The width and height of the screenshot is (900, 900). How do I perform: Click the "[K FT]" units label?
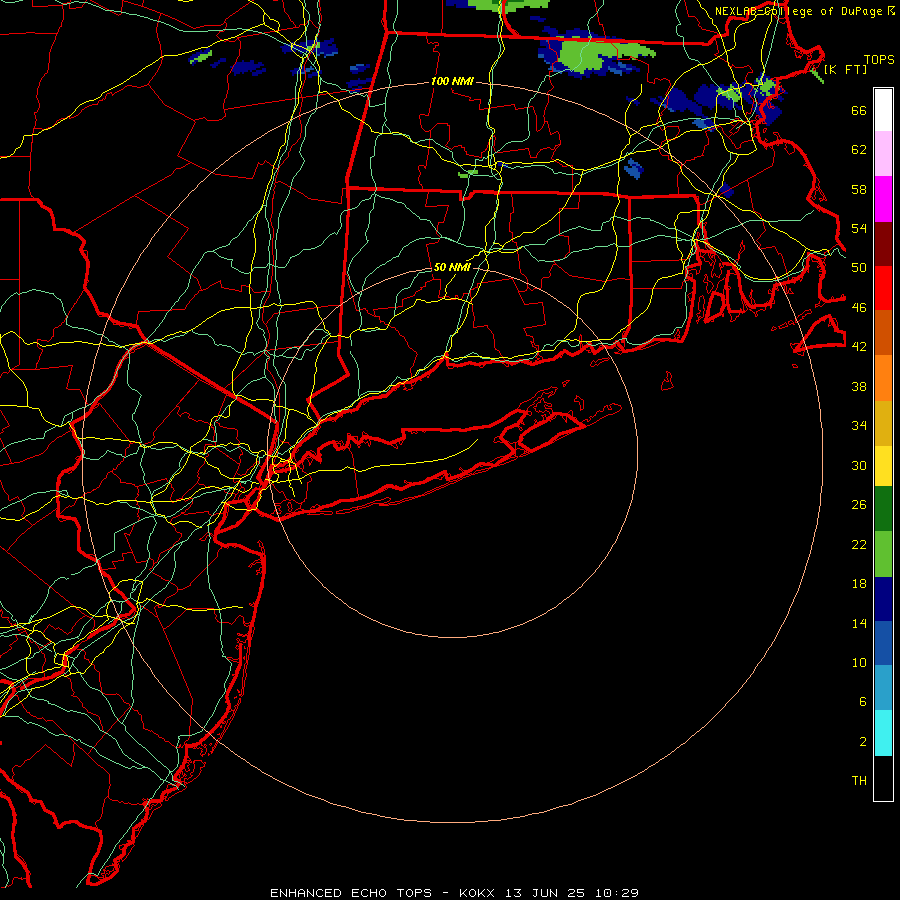(845, 70)
